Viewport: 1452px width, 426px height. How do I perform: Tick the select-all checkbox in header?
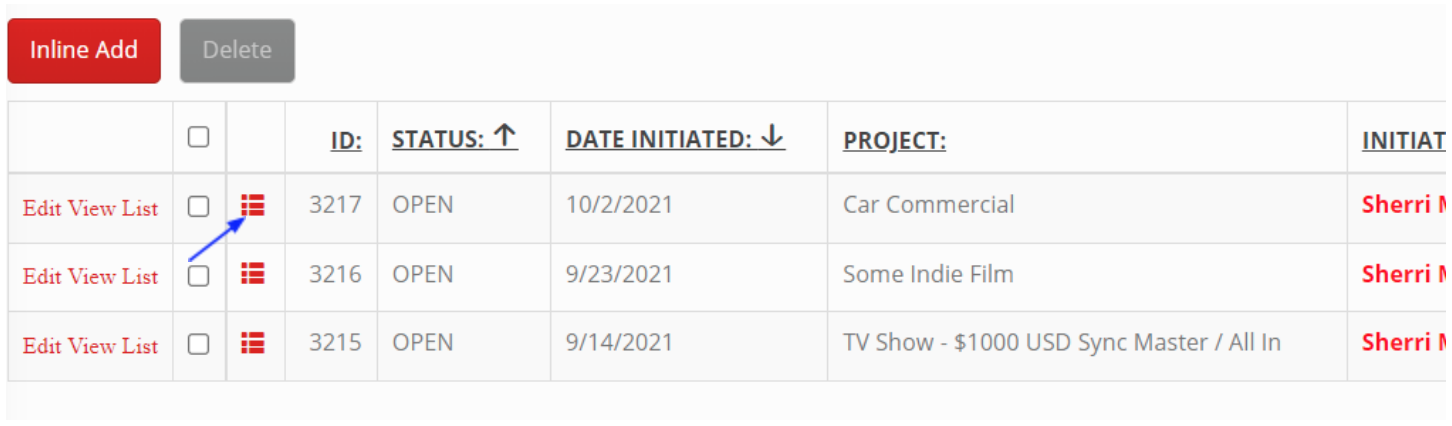click(x=199, y=137)
